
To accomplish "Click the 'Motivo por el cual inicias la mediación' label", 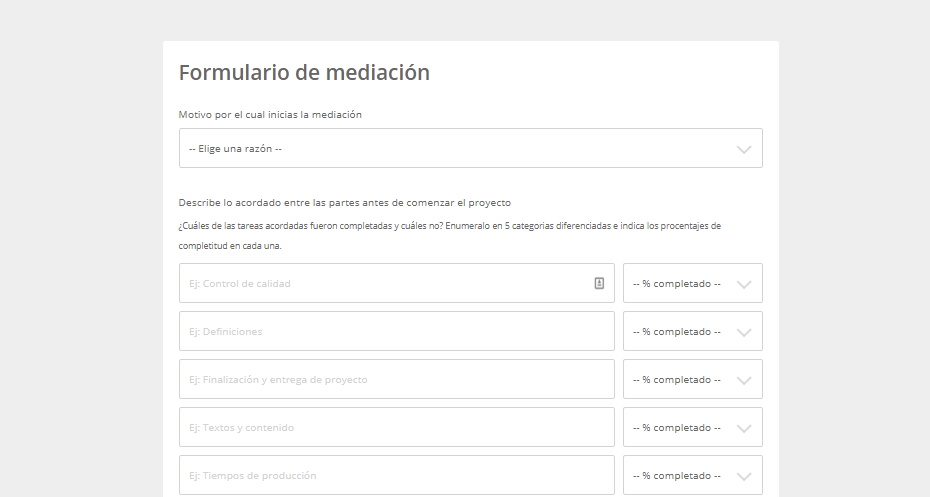I will 270,114.
